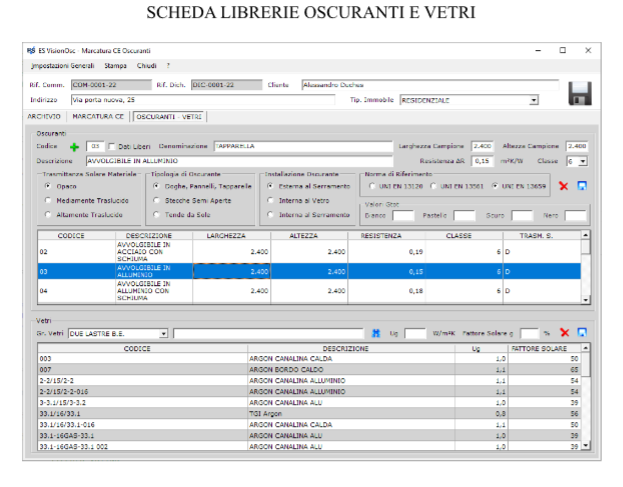
Task: Click the Vetri description text field
Action: click(x=269, y=333)
